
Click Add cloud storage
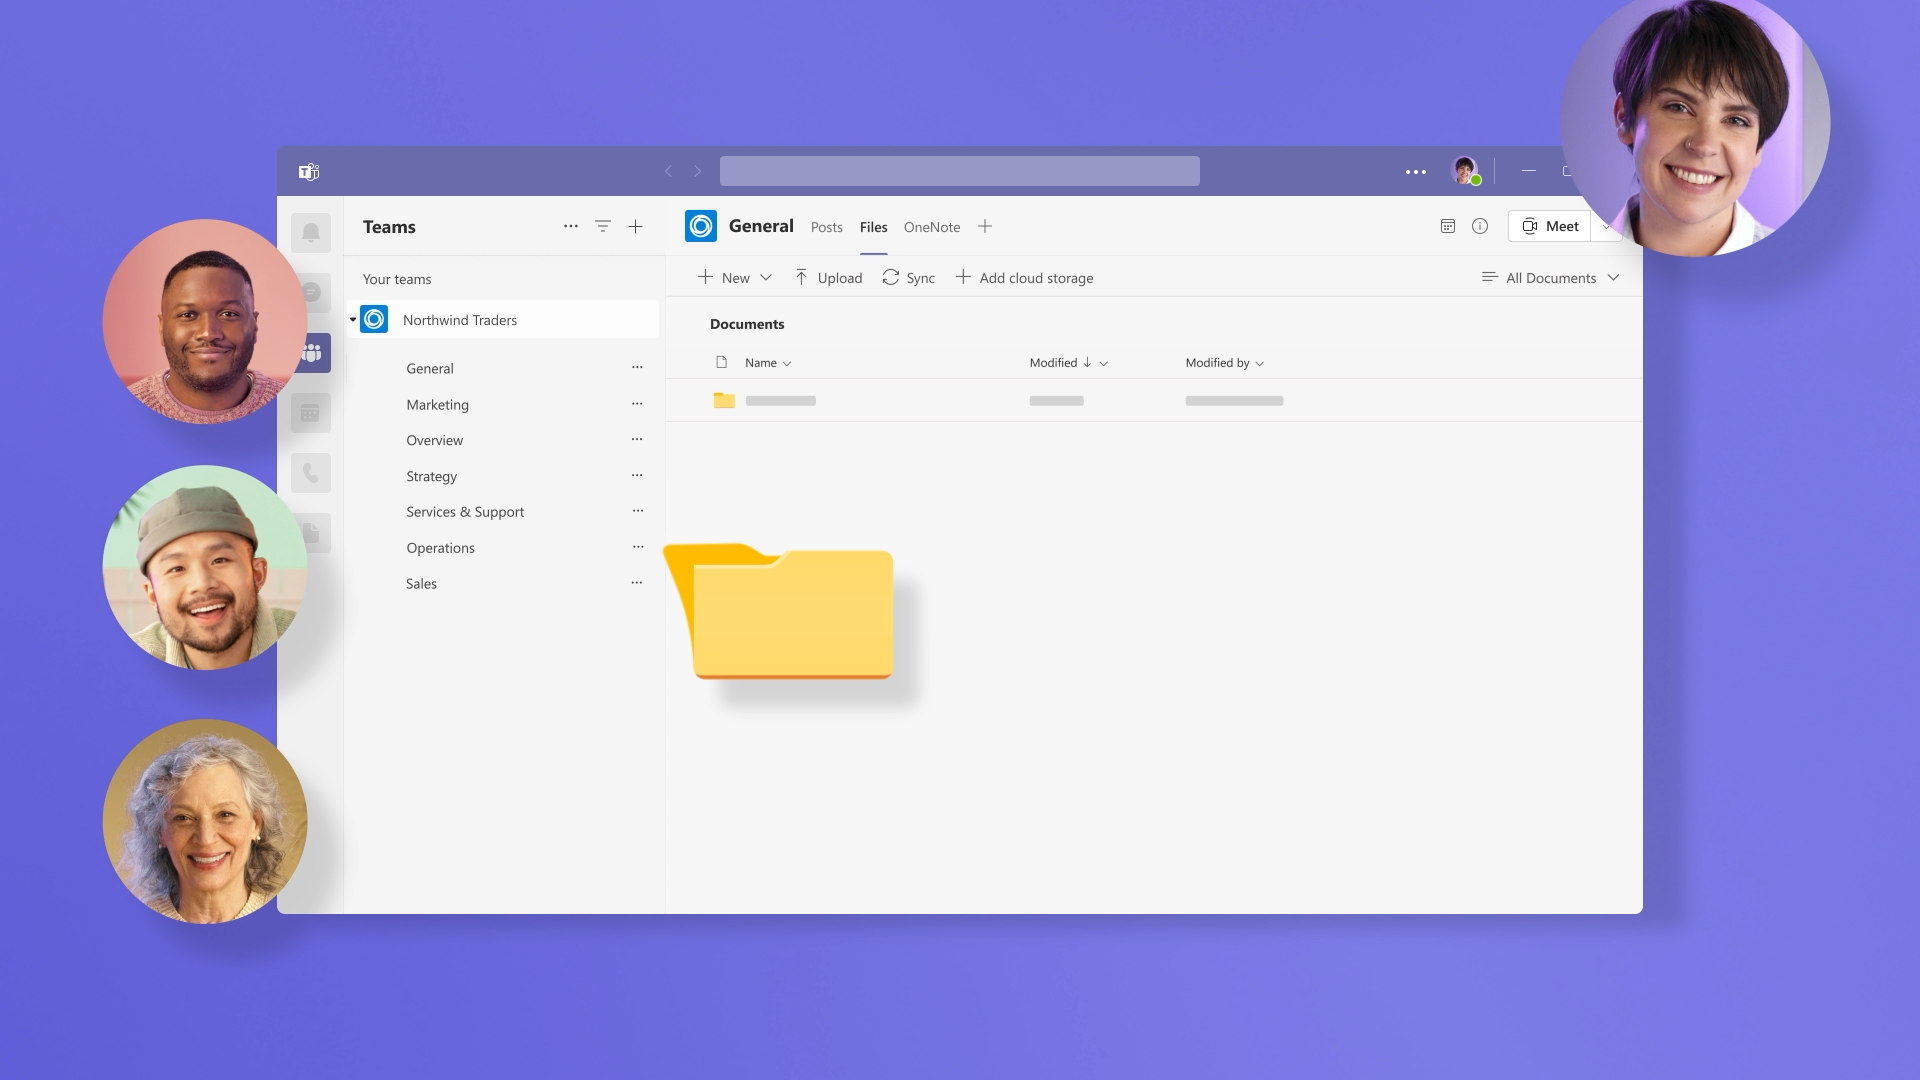pyautogui.click(x=1024, y=278)
